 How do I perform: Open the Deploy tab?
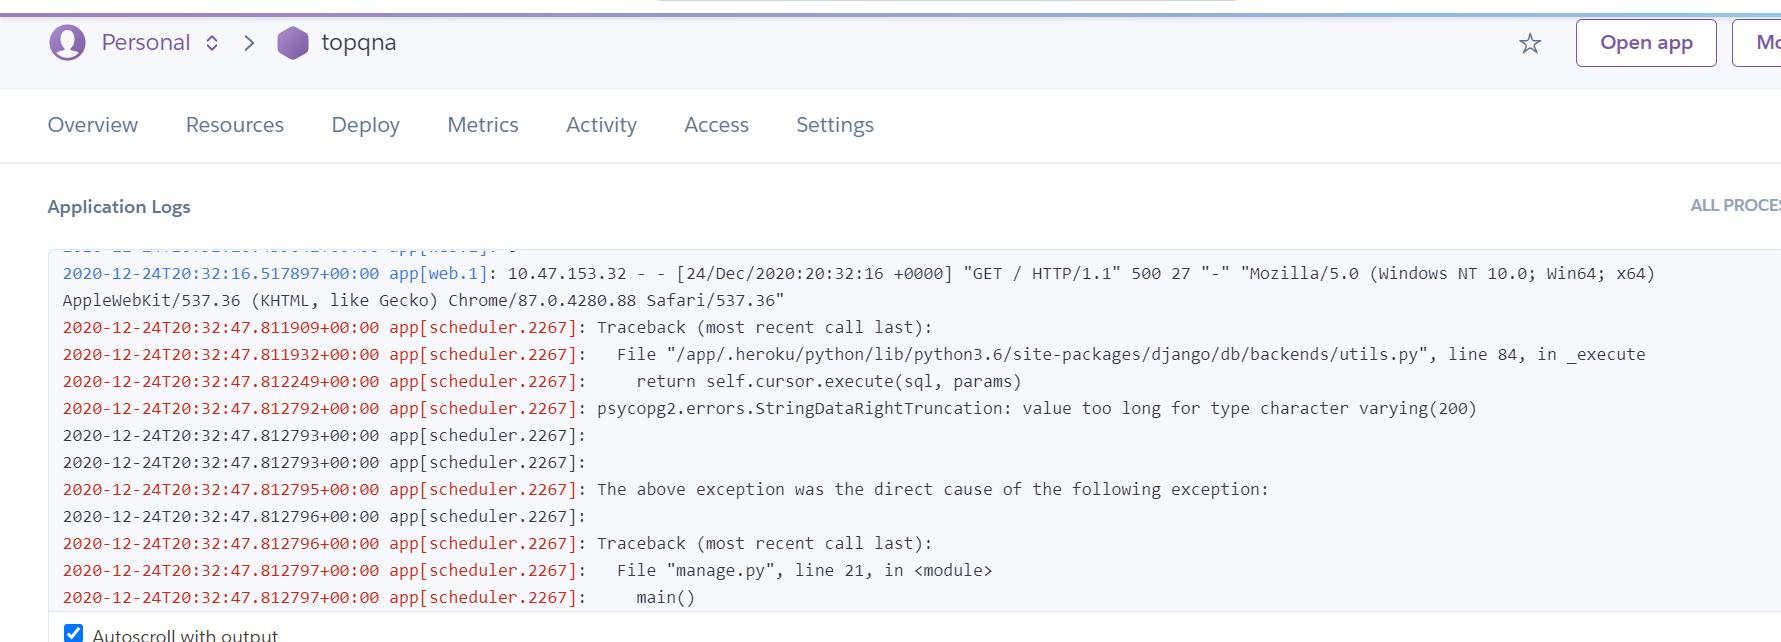point(366,125)
